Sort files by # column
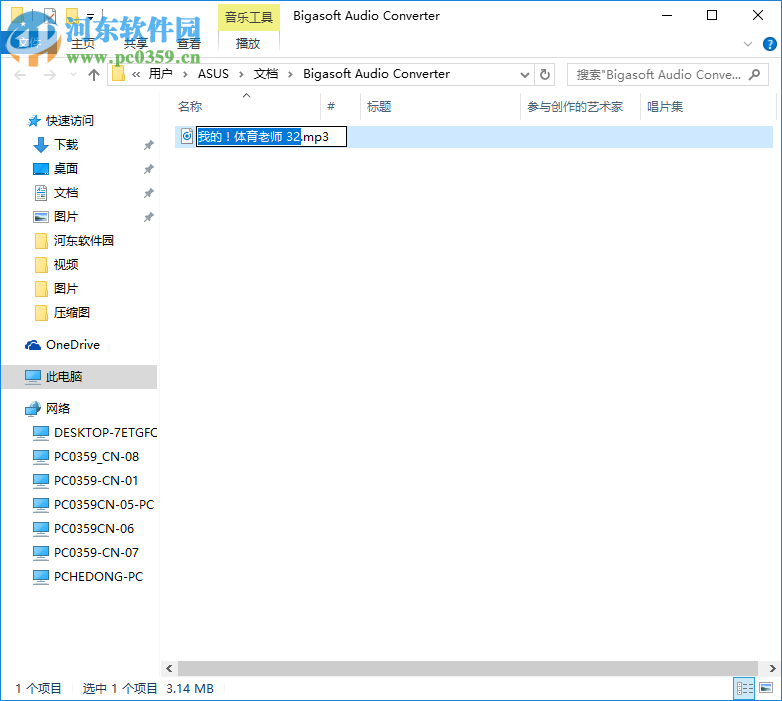The height and width of the screenshot is (701, 782). [x=331, y=107]
